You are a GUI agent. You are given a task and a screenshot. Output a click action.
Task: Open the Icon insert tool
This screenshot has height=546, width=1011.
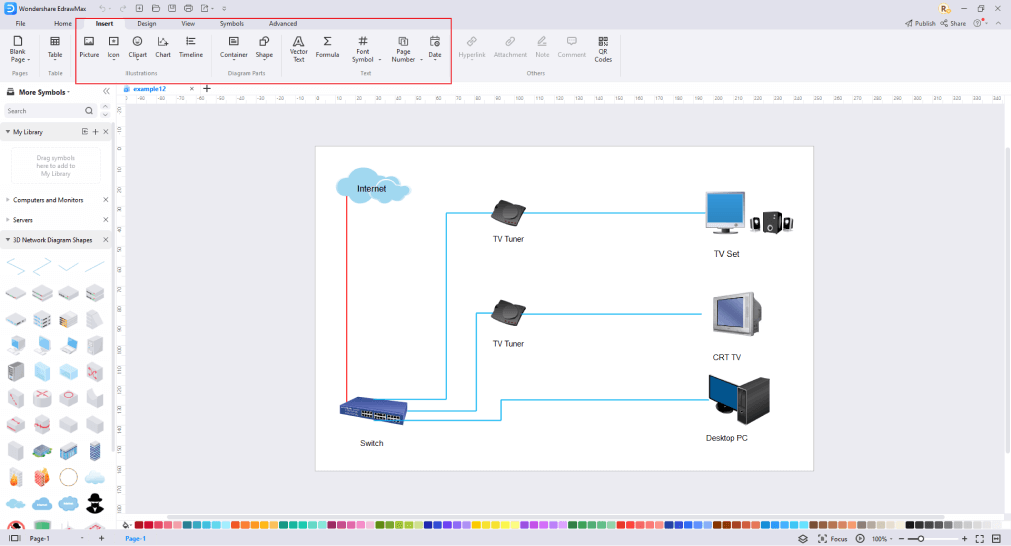pos(113,47)
